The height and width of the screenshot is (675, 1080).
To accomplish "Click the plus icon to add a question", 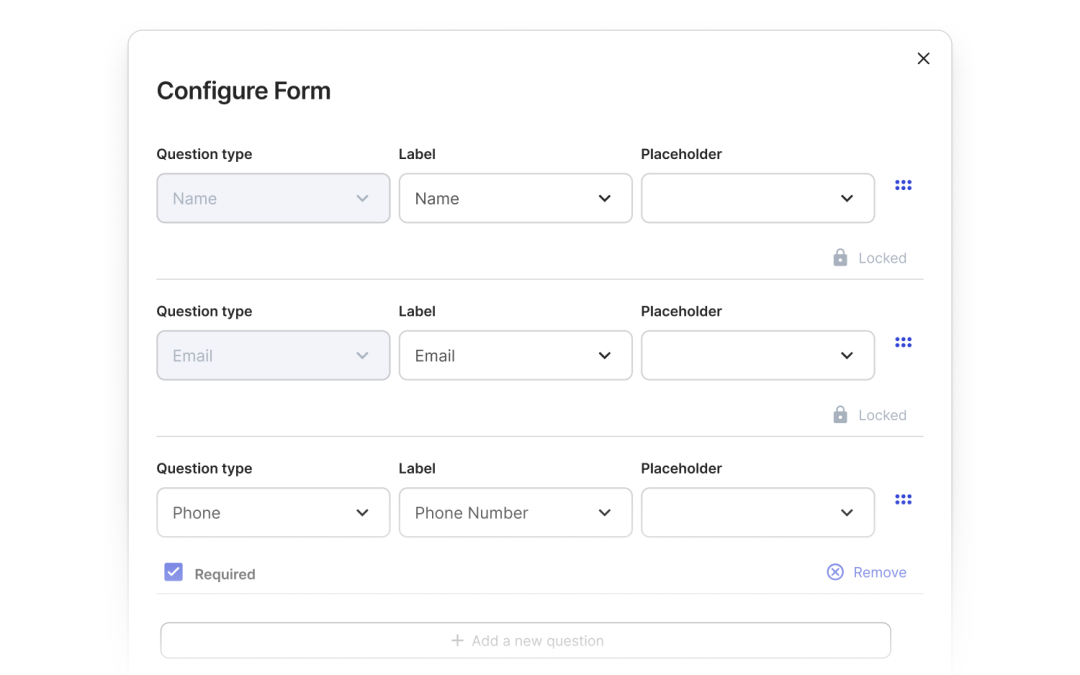I will (457, 640).
